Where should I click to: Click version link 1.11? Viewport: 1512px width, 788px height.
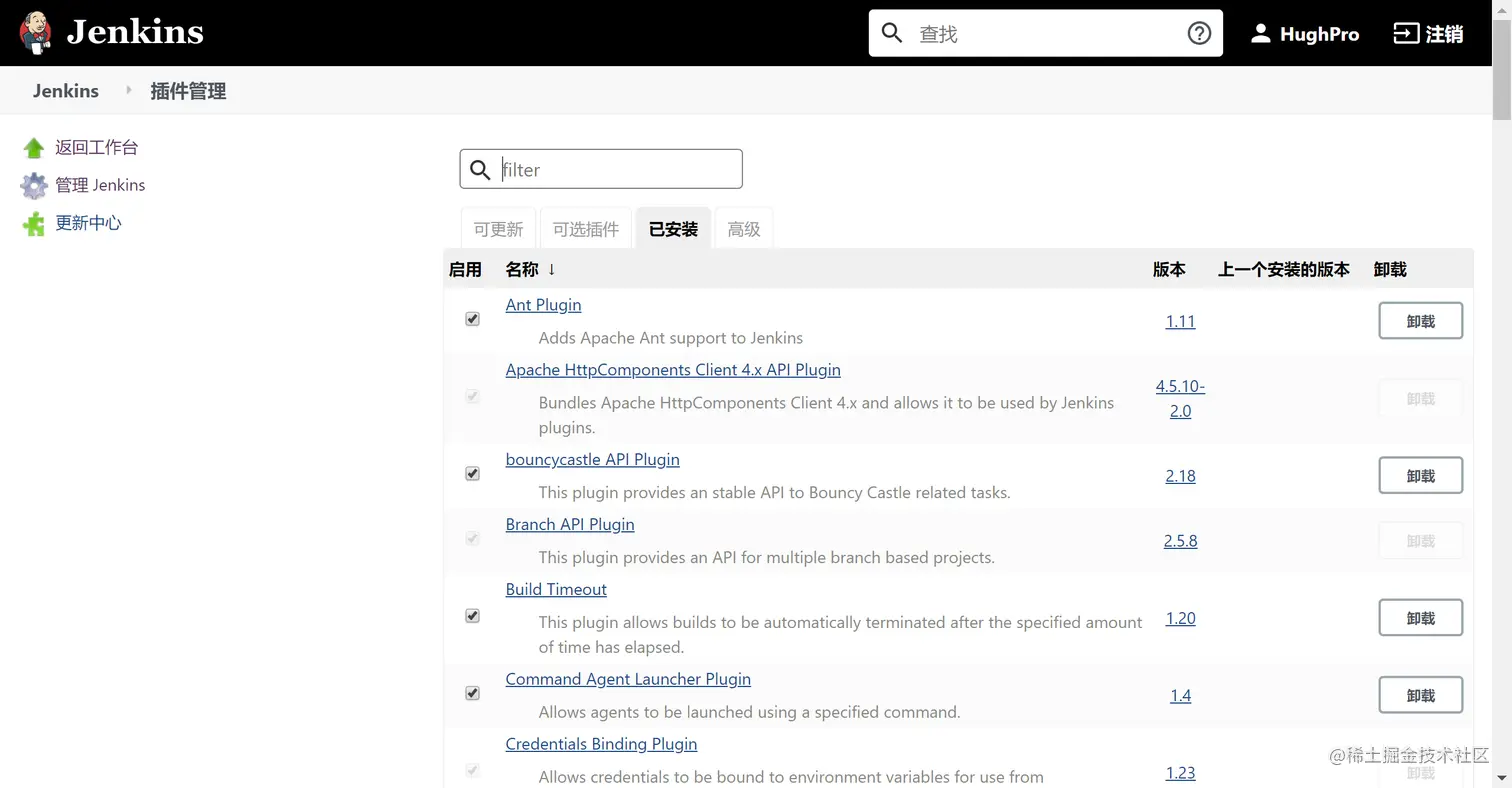pos(1180,321)
